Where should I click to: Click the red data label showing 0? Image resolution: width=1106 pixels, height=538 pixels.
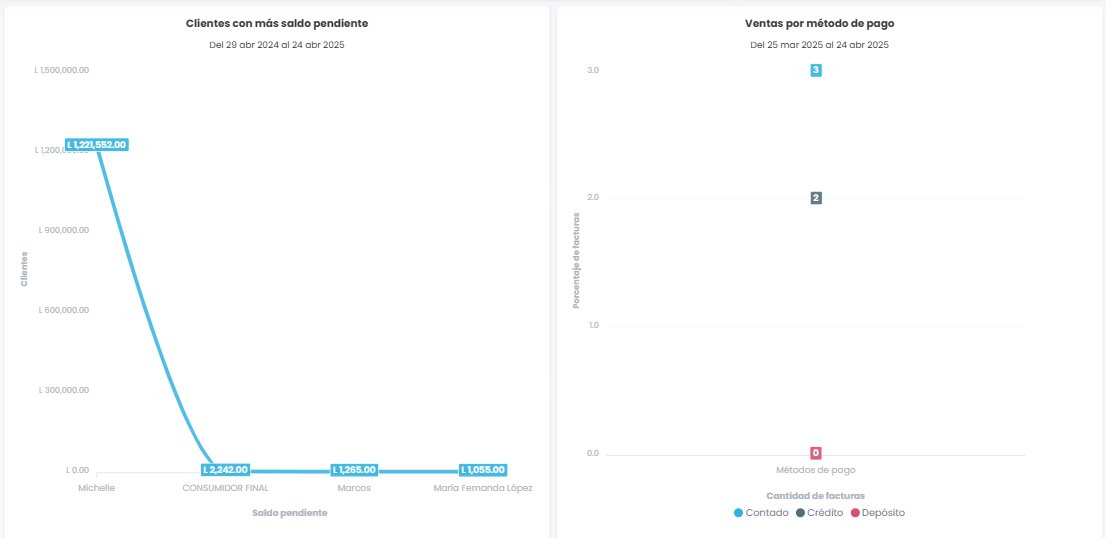[816, 453]
